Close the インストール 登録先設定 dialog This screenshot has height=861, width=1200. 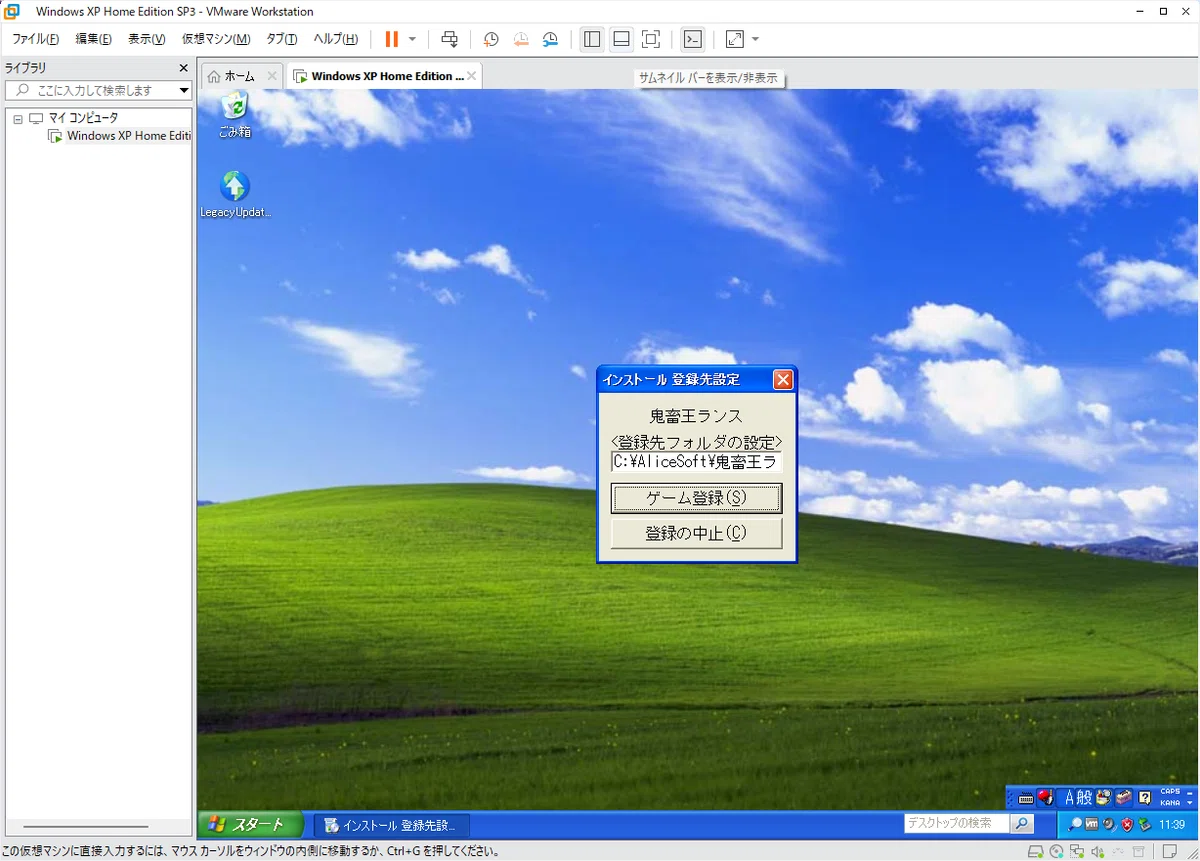click(783, 380)
